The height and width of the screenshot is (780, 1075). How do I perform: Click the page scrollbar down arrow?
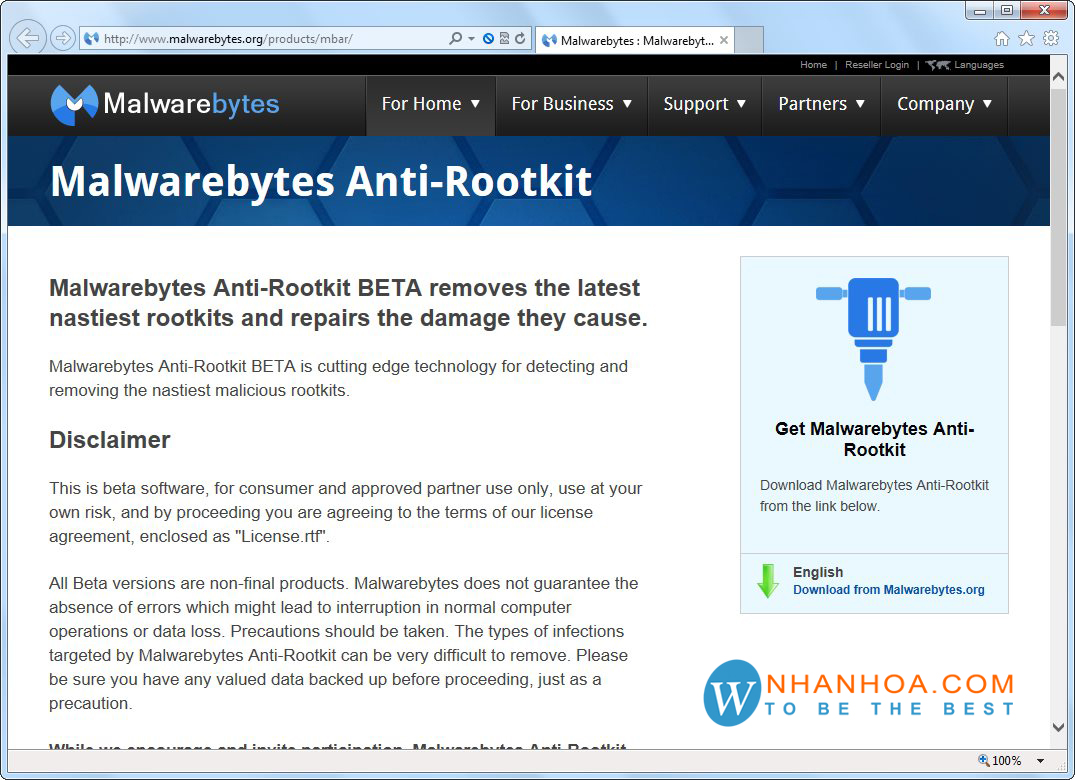point(1059,727)
